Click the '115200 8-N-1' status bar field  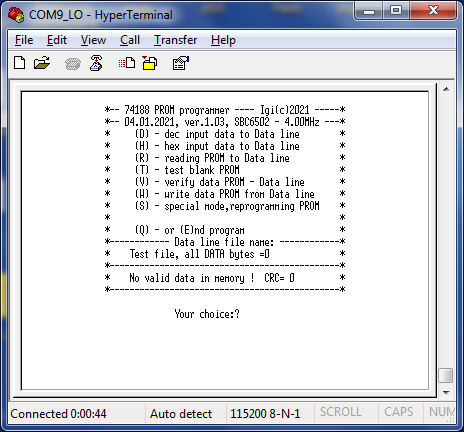[265, 414]
